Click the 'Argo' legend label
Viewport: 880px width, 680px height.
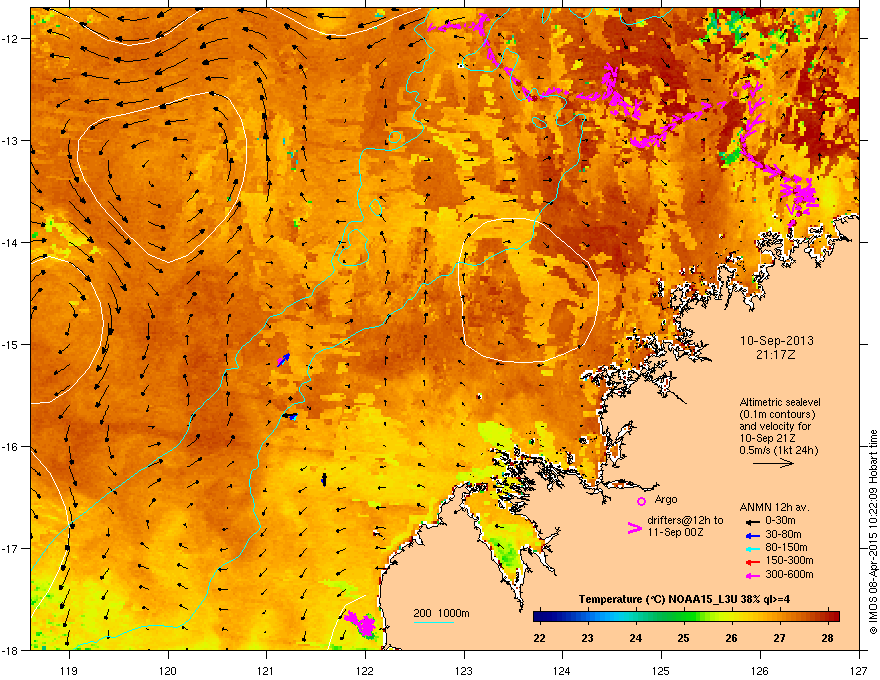click(x=666, y=499)
